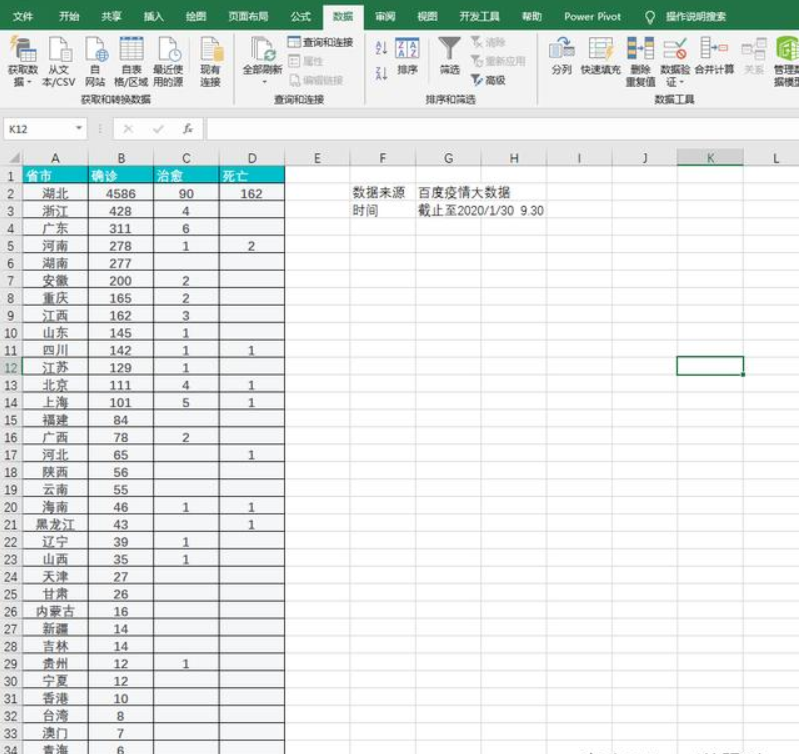Expand the Refresh All dropdown arrow

(x=264, y=82)
